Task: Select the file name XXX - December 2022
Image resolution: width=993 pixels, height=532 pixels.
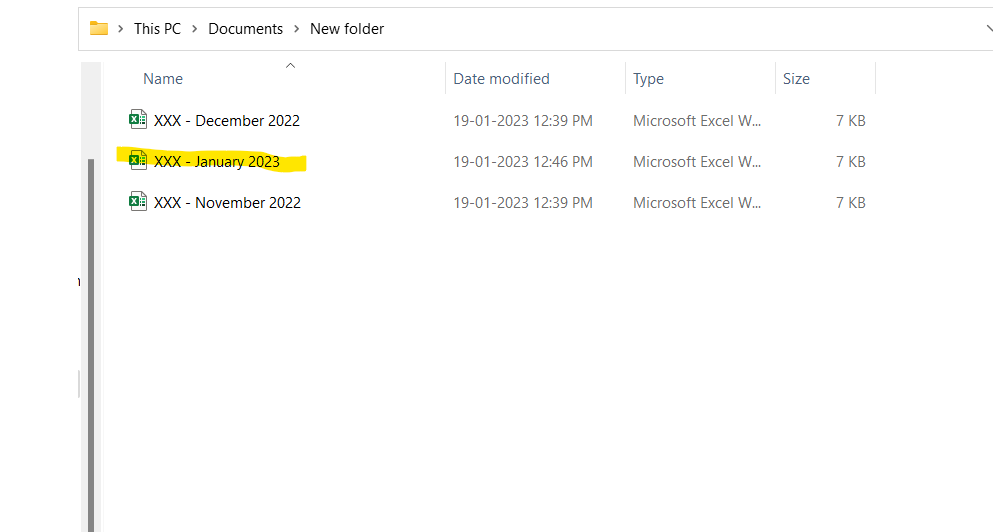Action: click(227, 121)
